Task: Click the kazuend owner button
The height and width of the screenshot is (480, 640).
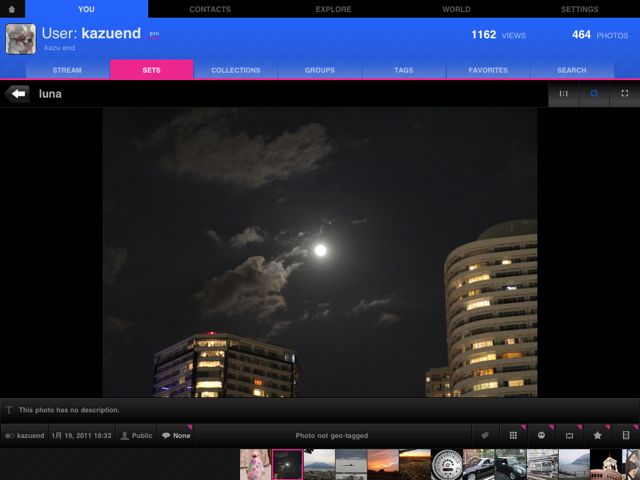Action: coord(25,436)
